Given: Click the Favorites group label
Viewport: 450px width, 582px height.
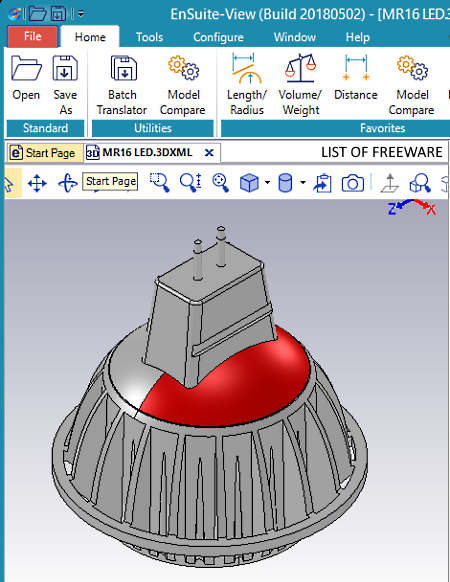Looking at the screenshot, I should pos(382,128).
